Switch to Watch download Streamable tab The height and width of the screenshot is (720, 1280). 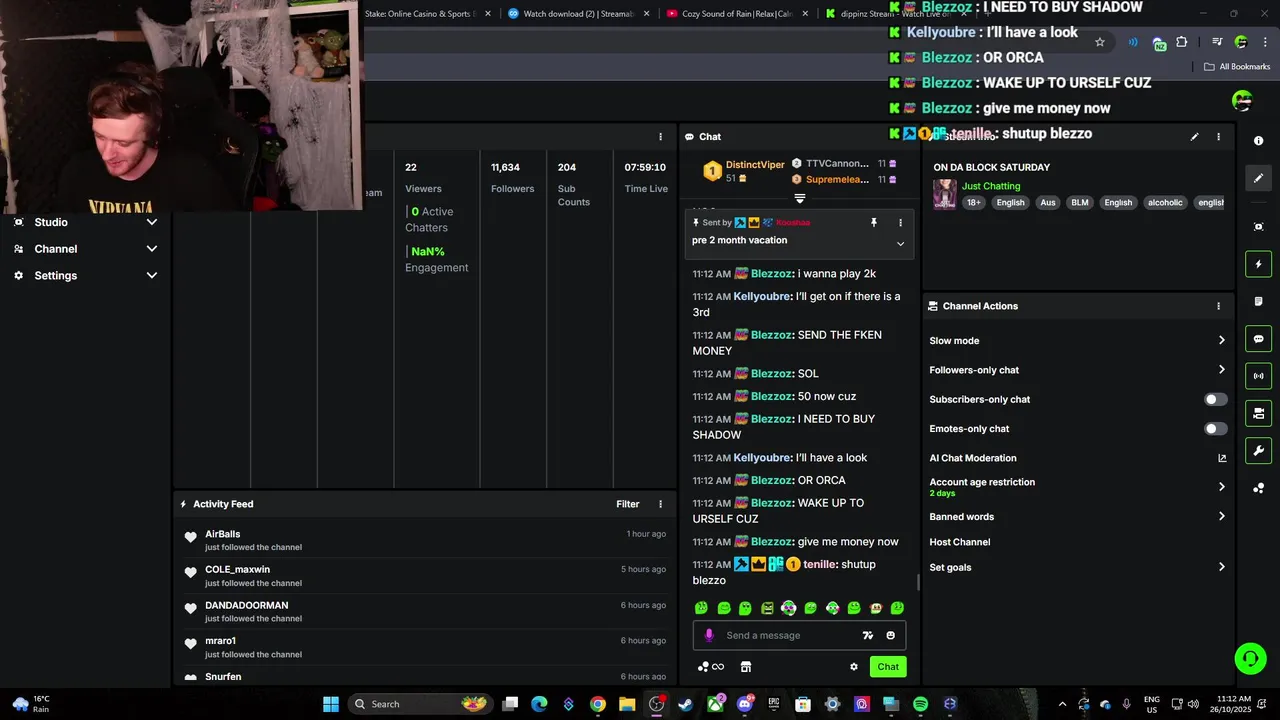point(577,14)
